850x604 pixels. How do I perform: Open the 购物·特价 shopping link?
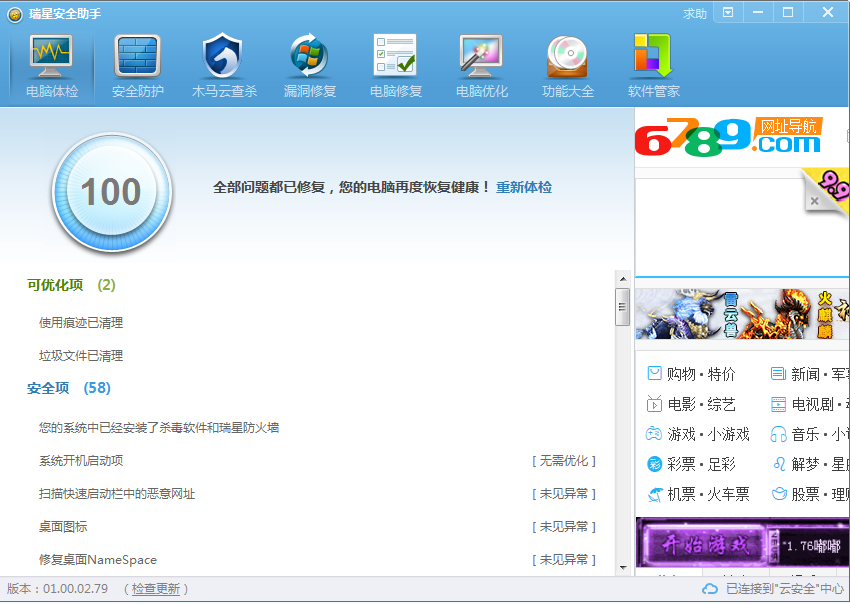click(701, 374)
